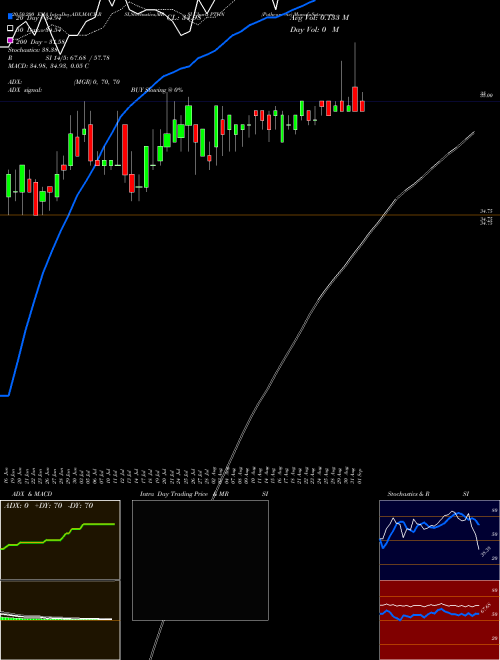This screenshot has height=660, width=500.
Task: Select the Day Vol: 0 M label
Action: [x=314, y=29]
